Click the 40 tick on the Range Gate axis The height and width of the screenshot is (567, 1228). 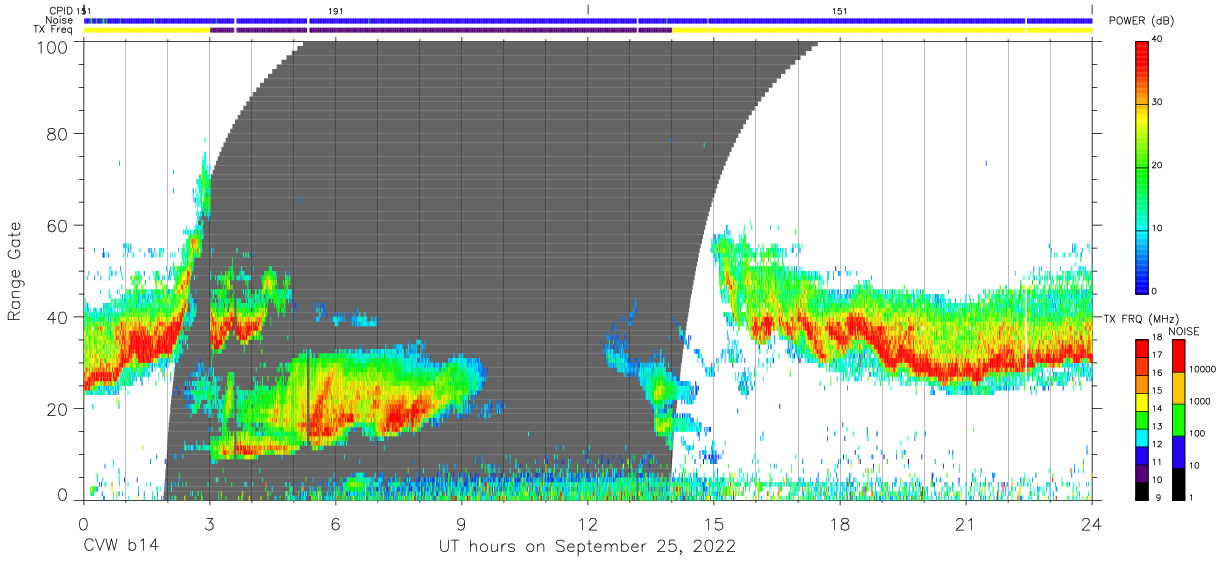(x=59, y=317)
